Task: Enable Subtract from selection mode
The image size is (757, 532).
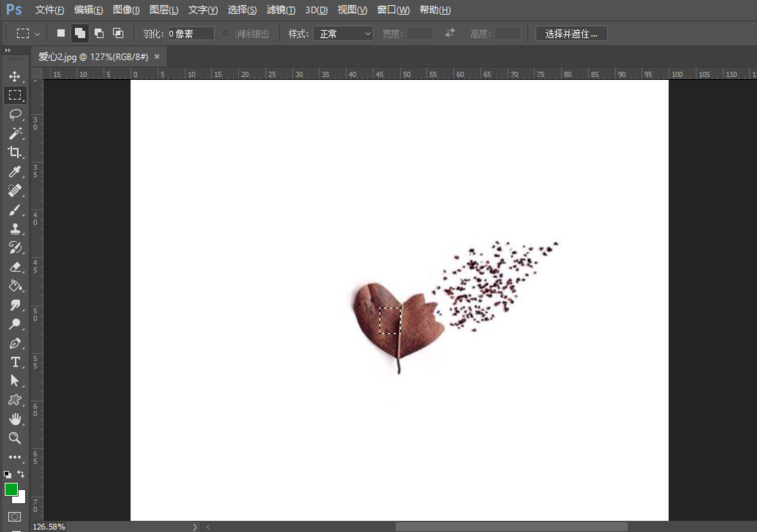Action: pyautogui.click(x=99, y=33)
